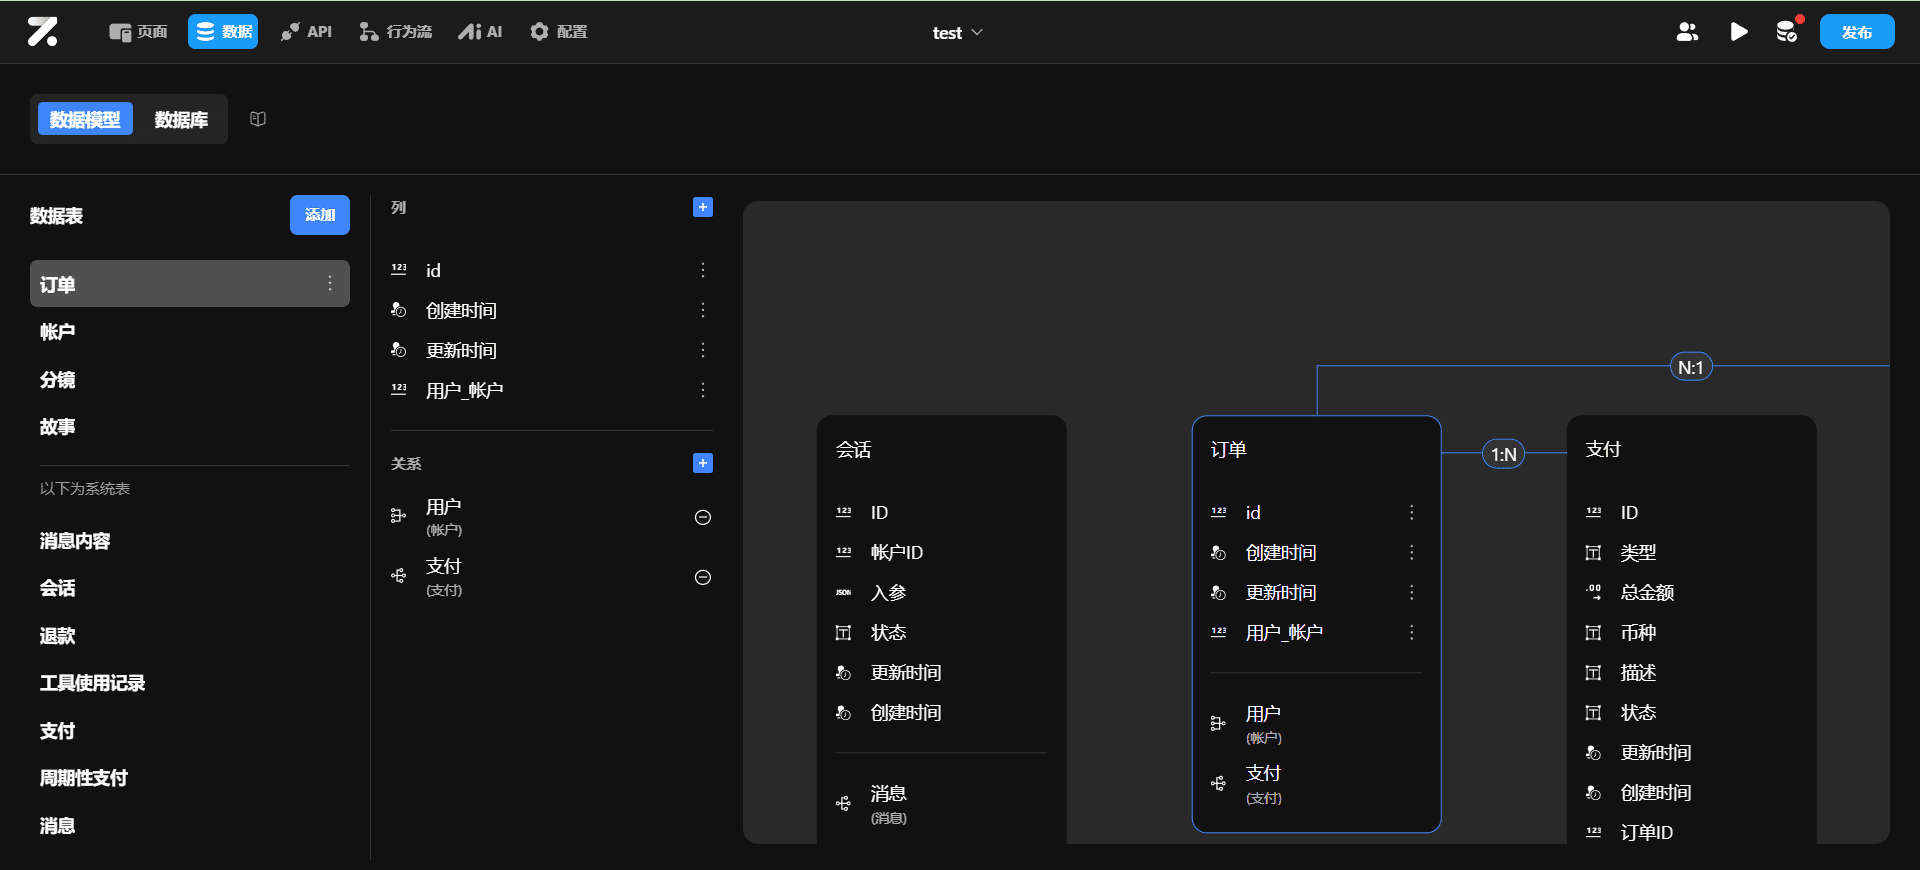Open the API tab

306,32
